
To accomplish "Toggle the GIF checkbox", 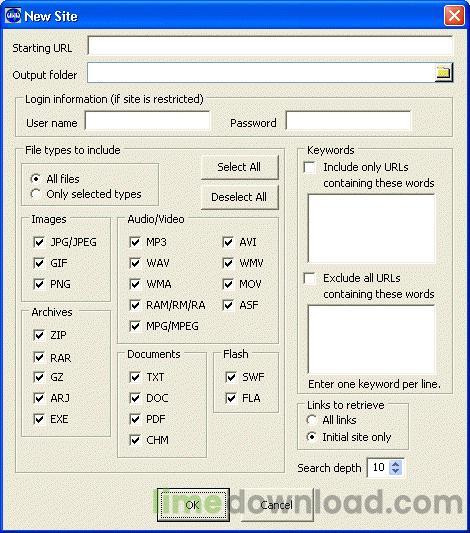I will tap(39, 263).
